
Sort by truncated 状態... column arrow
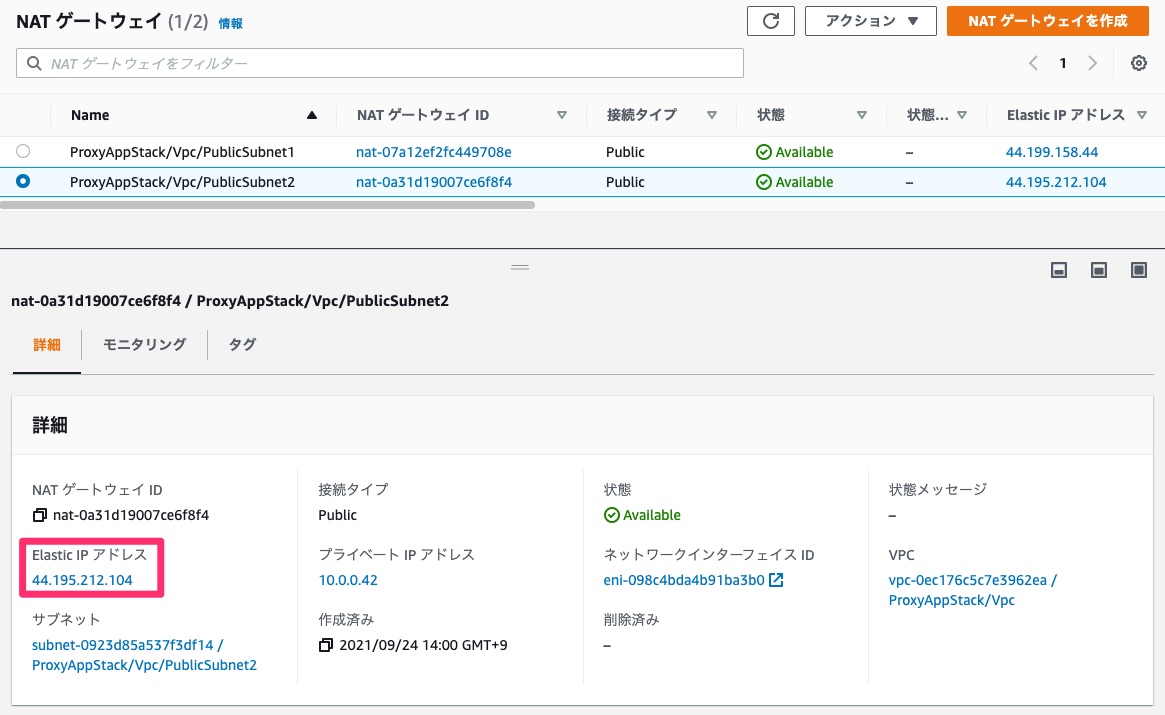962,115
